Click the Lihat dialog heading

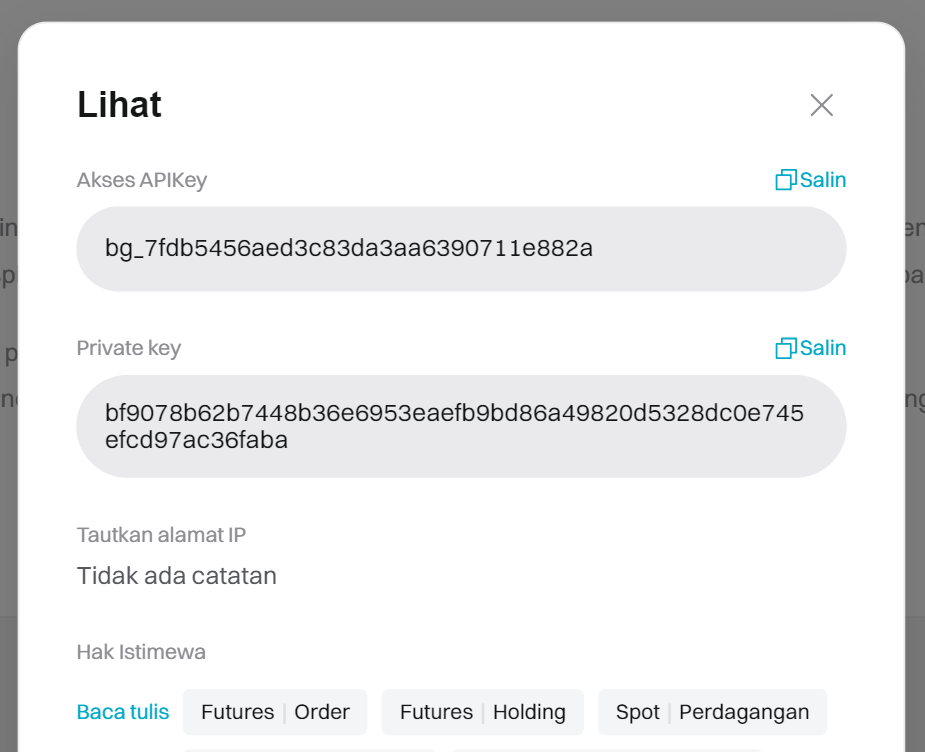(120, 105)
